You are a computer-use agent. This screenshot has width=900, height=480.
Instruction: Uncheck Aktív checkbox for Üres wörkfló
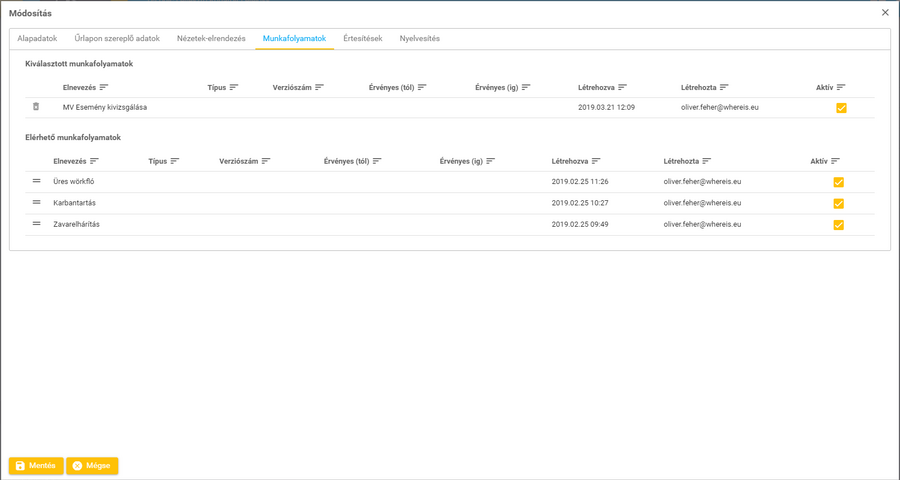pyautogui.click(x=838, y=182)
